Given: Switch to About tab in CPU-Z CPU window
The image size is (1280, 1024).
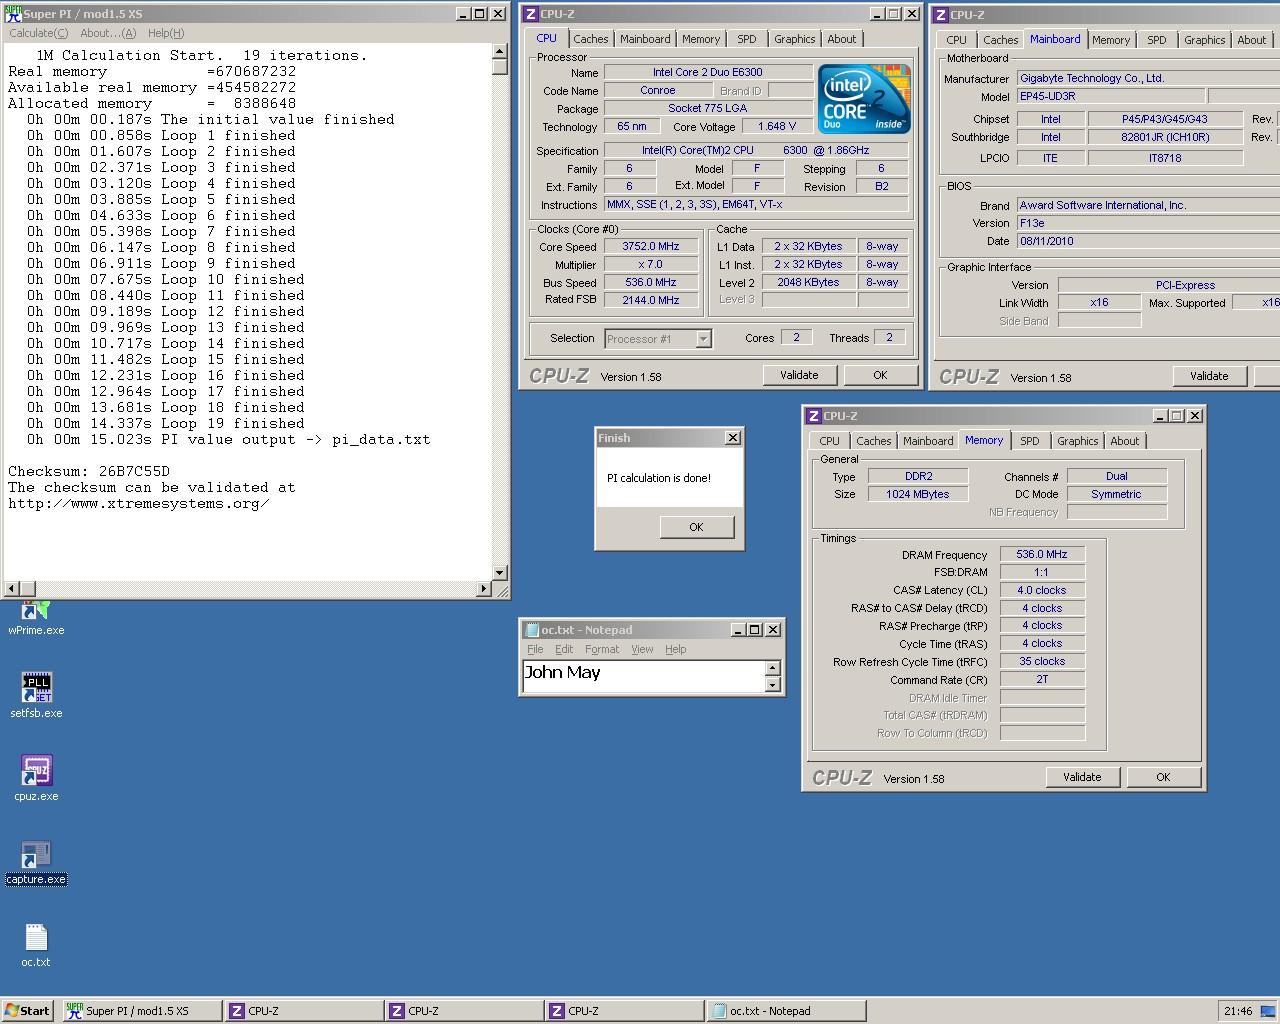Looking at the screenshot, I should click(x=842, y=39).
